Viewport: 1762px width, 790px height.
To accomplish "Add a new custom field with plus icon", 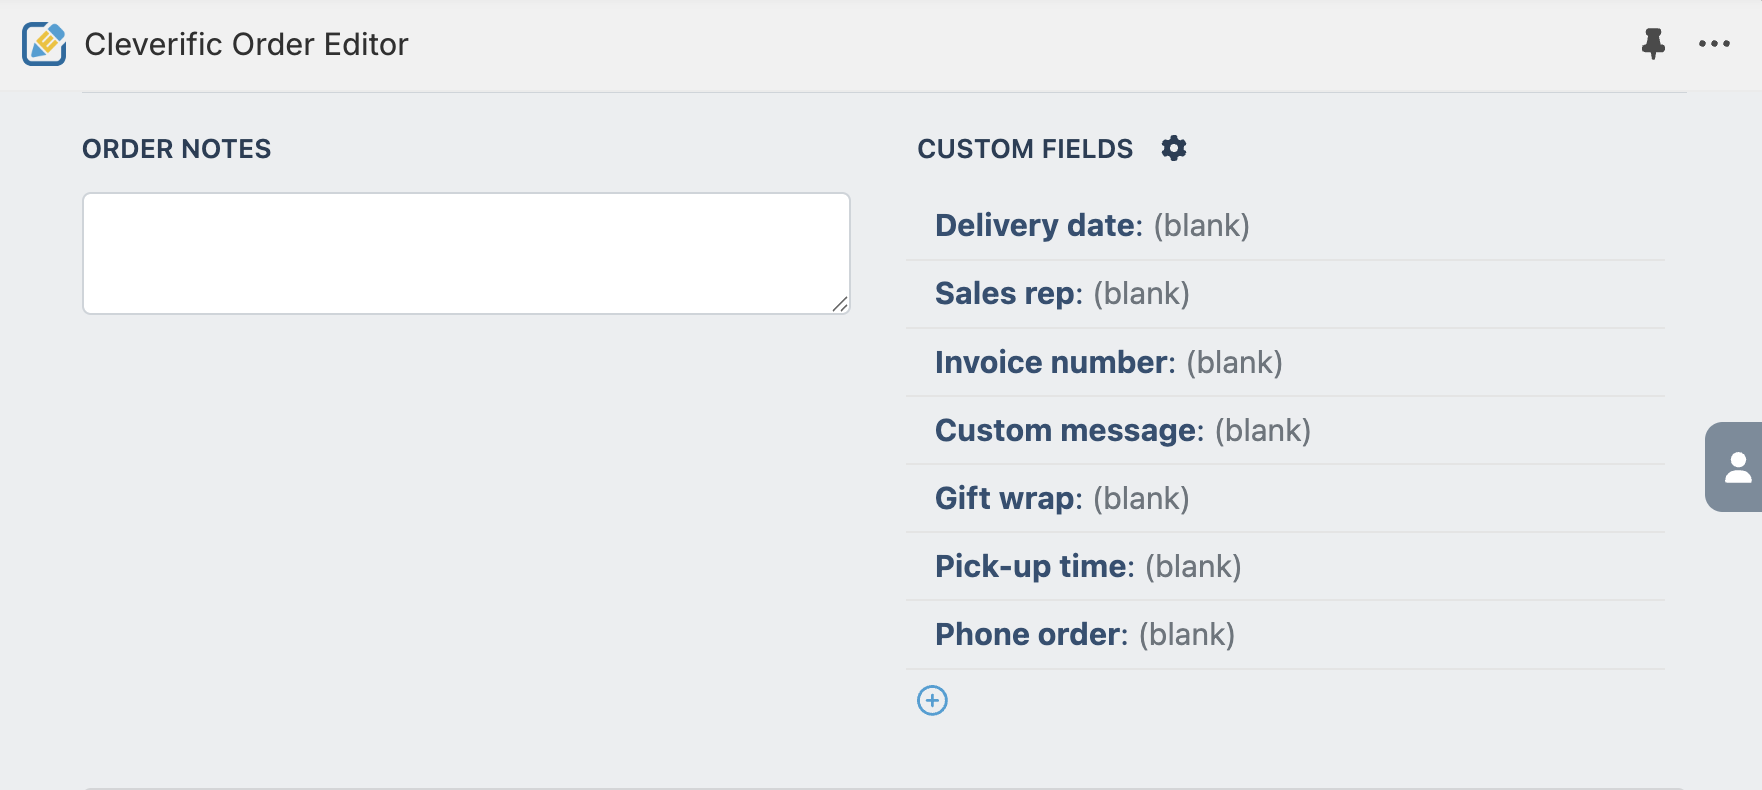I will point(932,700).
